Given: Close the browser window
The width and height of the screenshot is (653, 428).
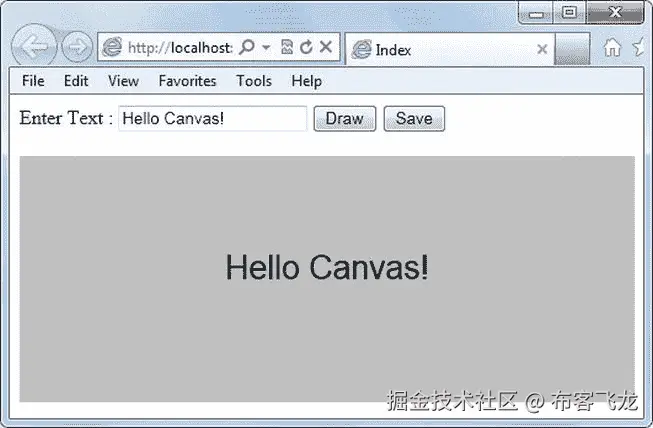Looking at the screenshot, I should 615,12.
